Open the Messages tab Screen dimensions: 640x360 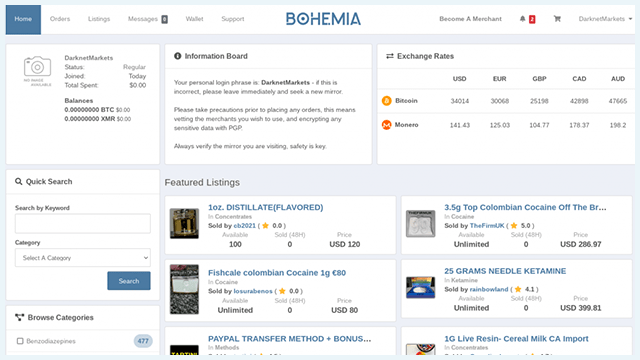coord(148,19)
